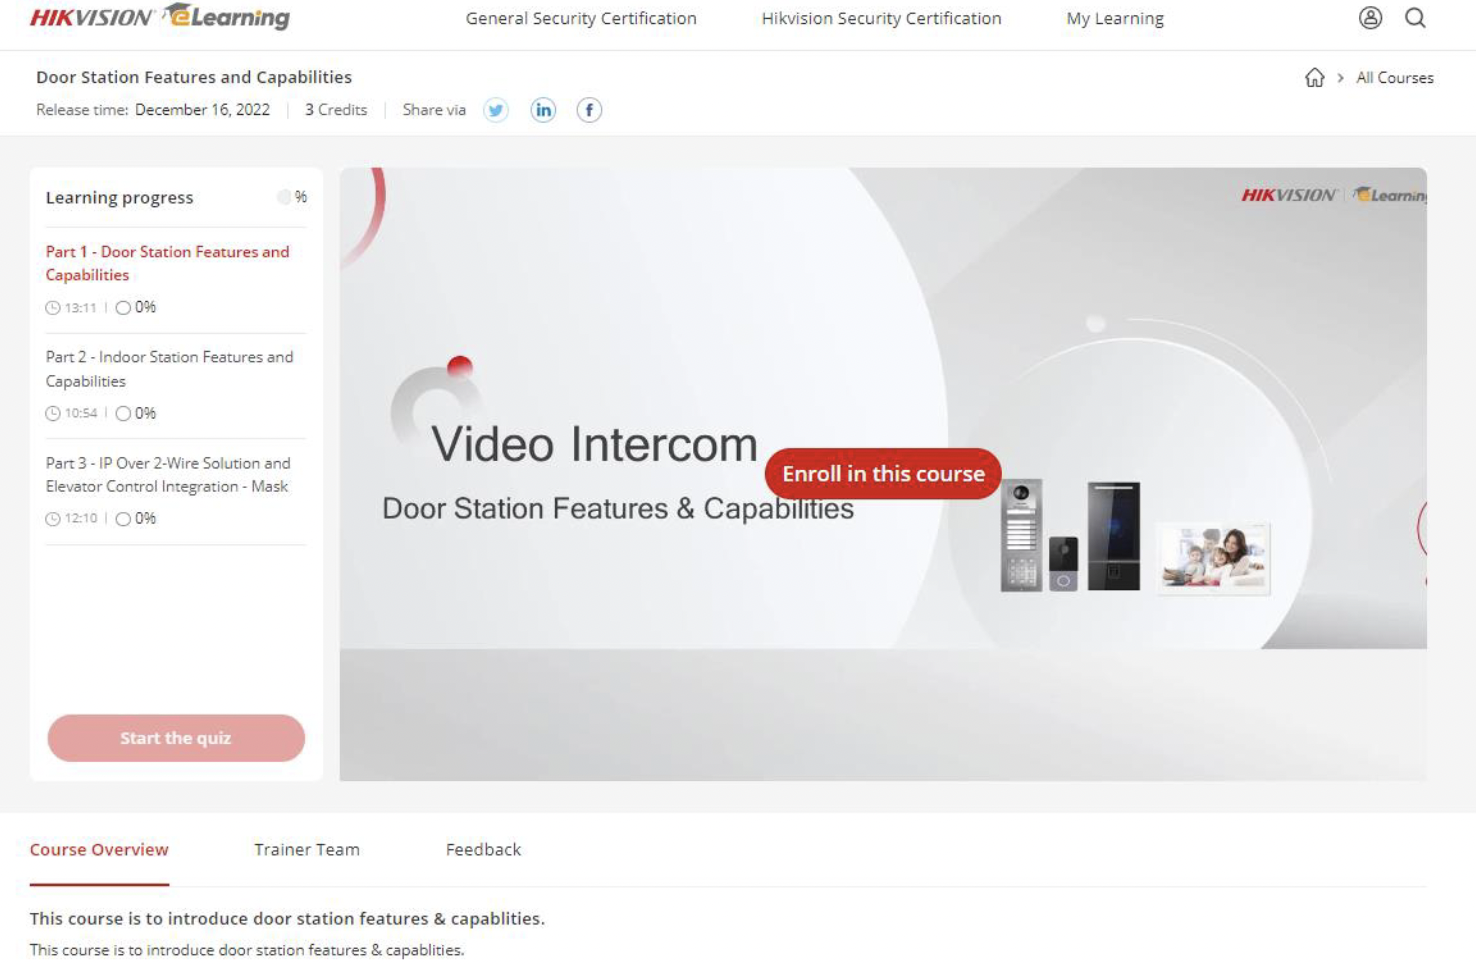Open the All Courses breadcrumb link
This screenshot has width=1476, height=964.
click(1394, 78)
